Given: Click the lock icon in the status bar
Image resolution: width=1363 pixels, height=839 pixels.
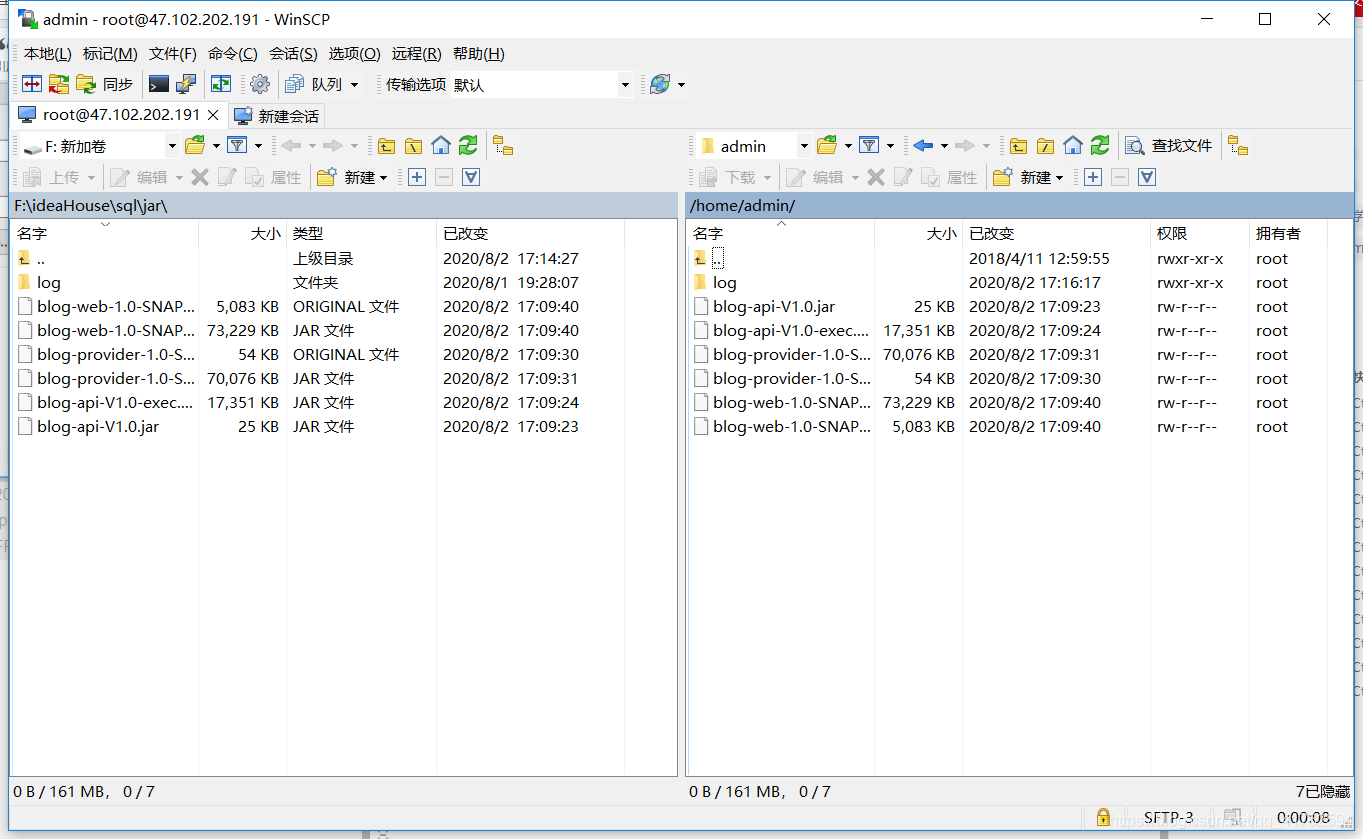Looking at the screenshot, I should pos(1103,817).
